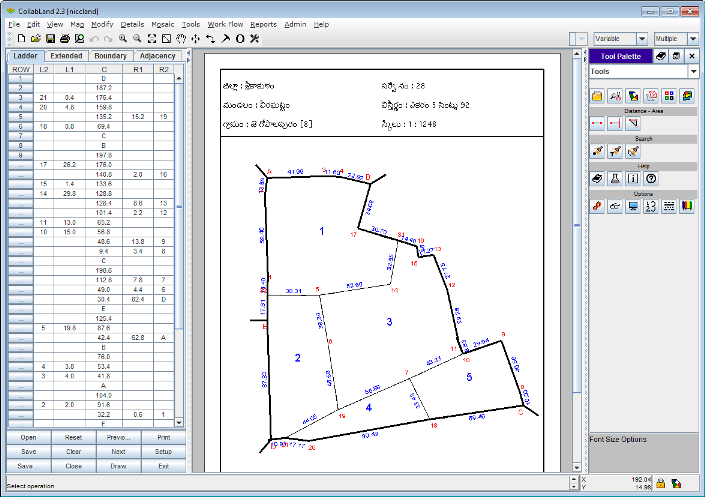Image resolution: width=705 pixels, height=497 pixels.
Task: Open the small blank dropdown left of Variable
Action: pos(582,39)
